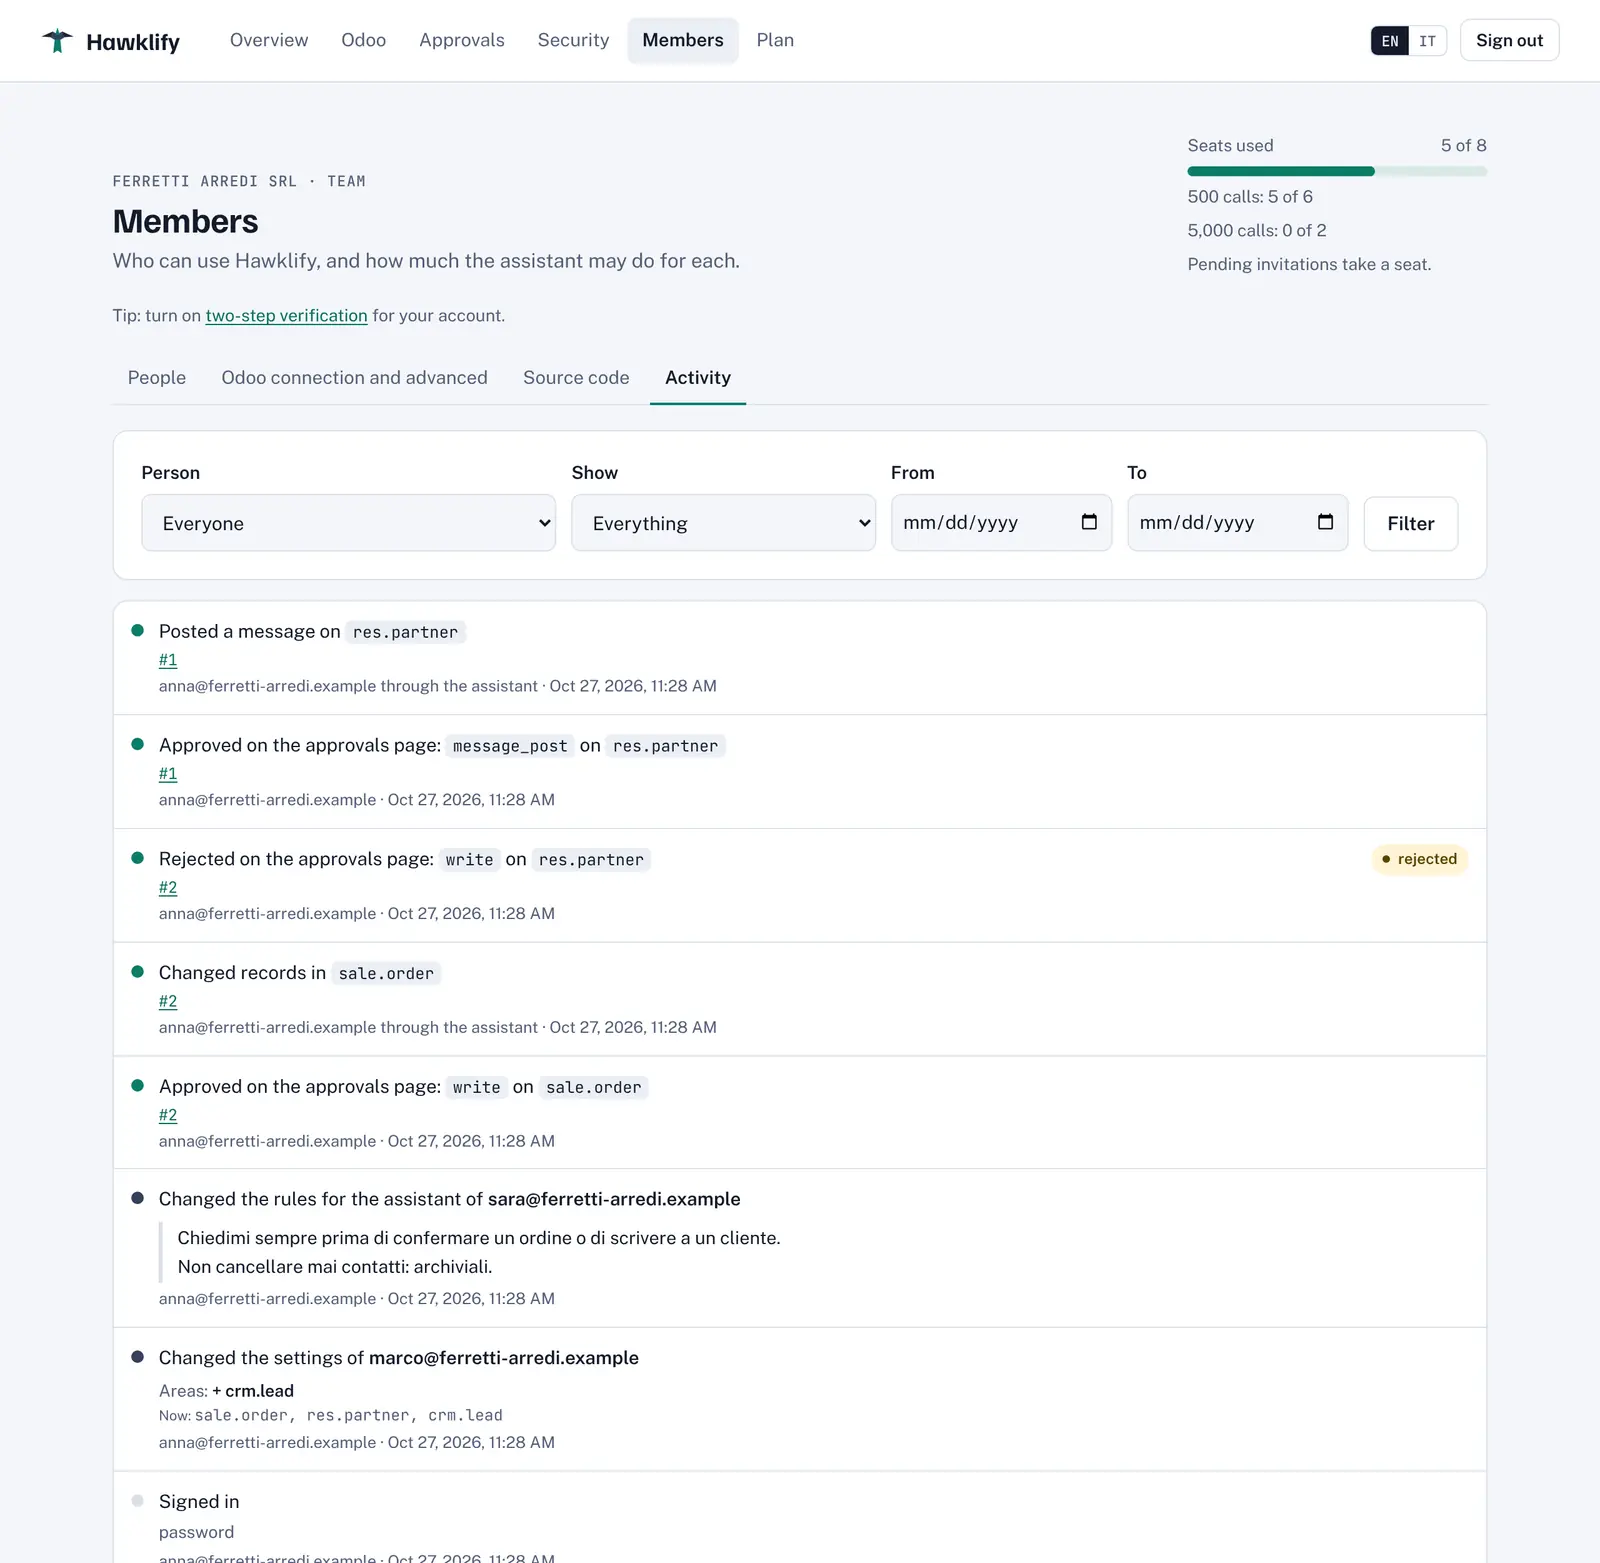Switch to the Source code tab
The image size is (1600, 1563).
coord(576,378)
